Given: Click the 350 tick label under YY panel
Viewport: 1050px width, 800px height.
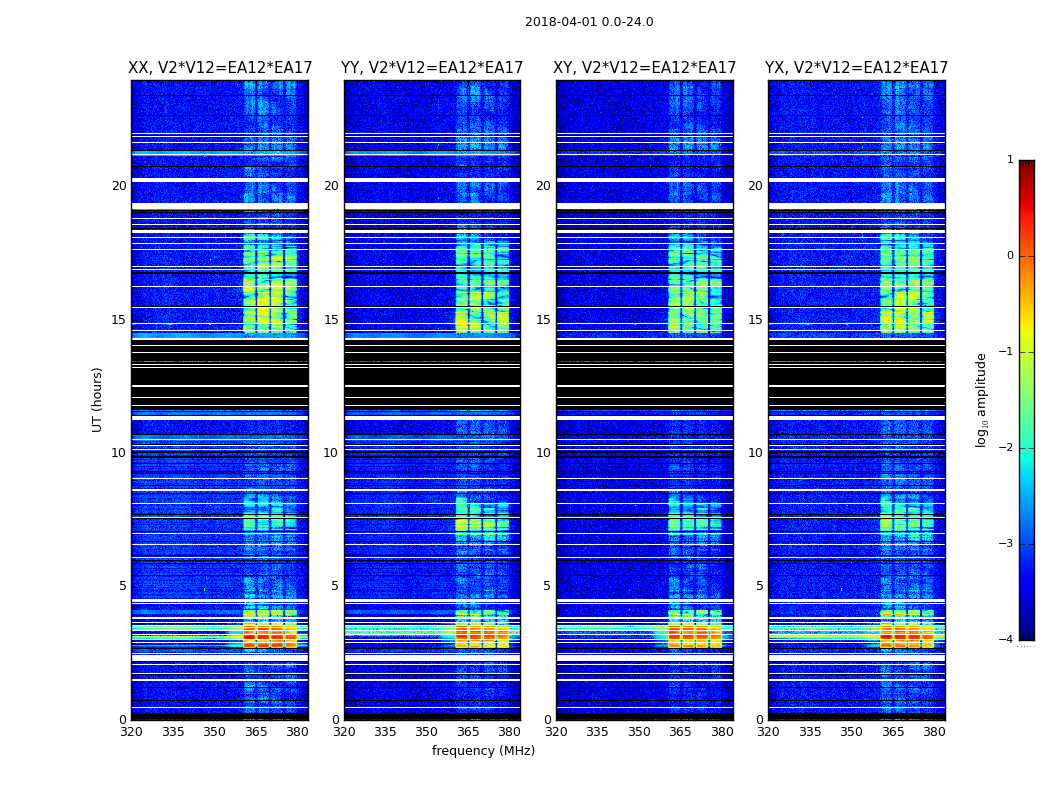Looking at the screenshot, I should click(427, 732).
